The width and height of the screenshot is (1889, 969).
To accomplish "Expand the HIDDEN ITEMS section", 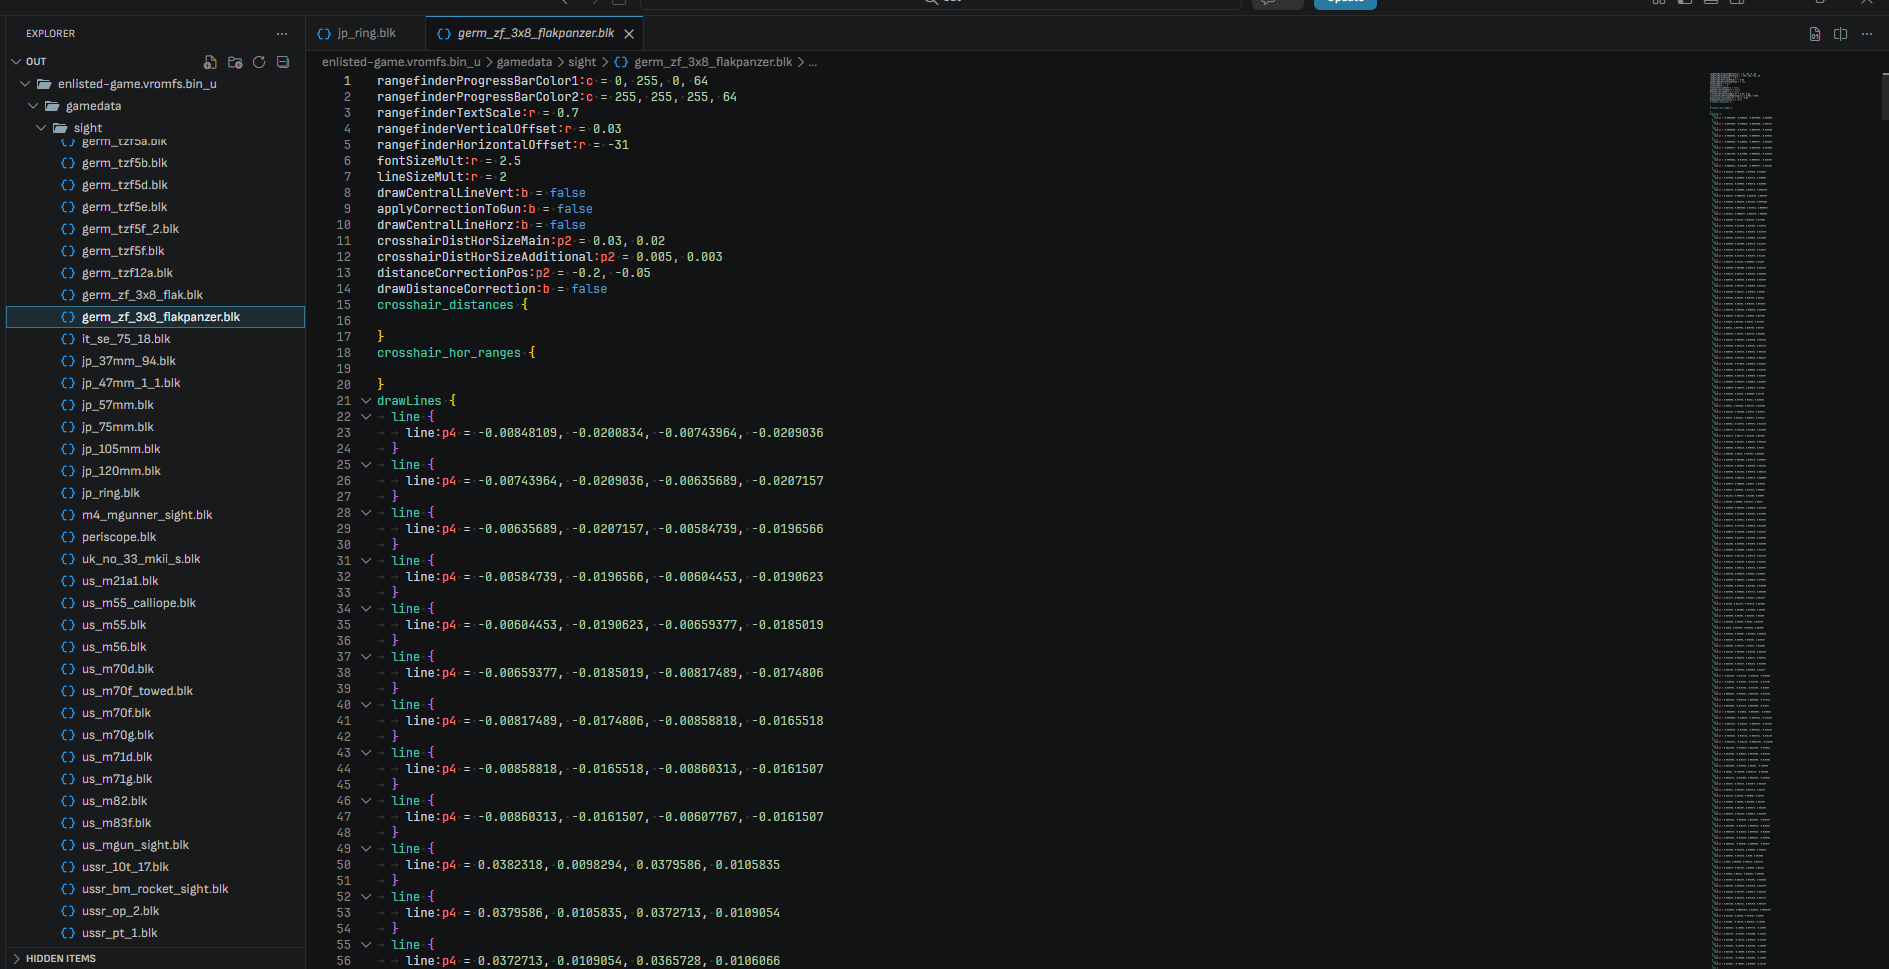I will [x=155, y=958].
